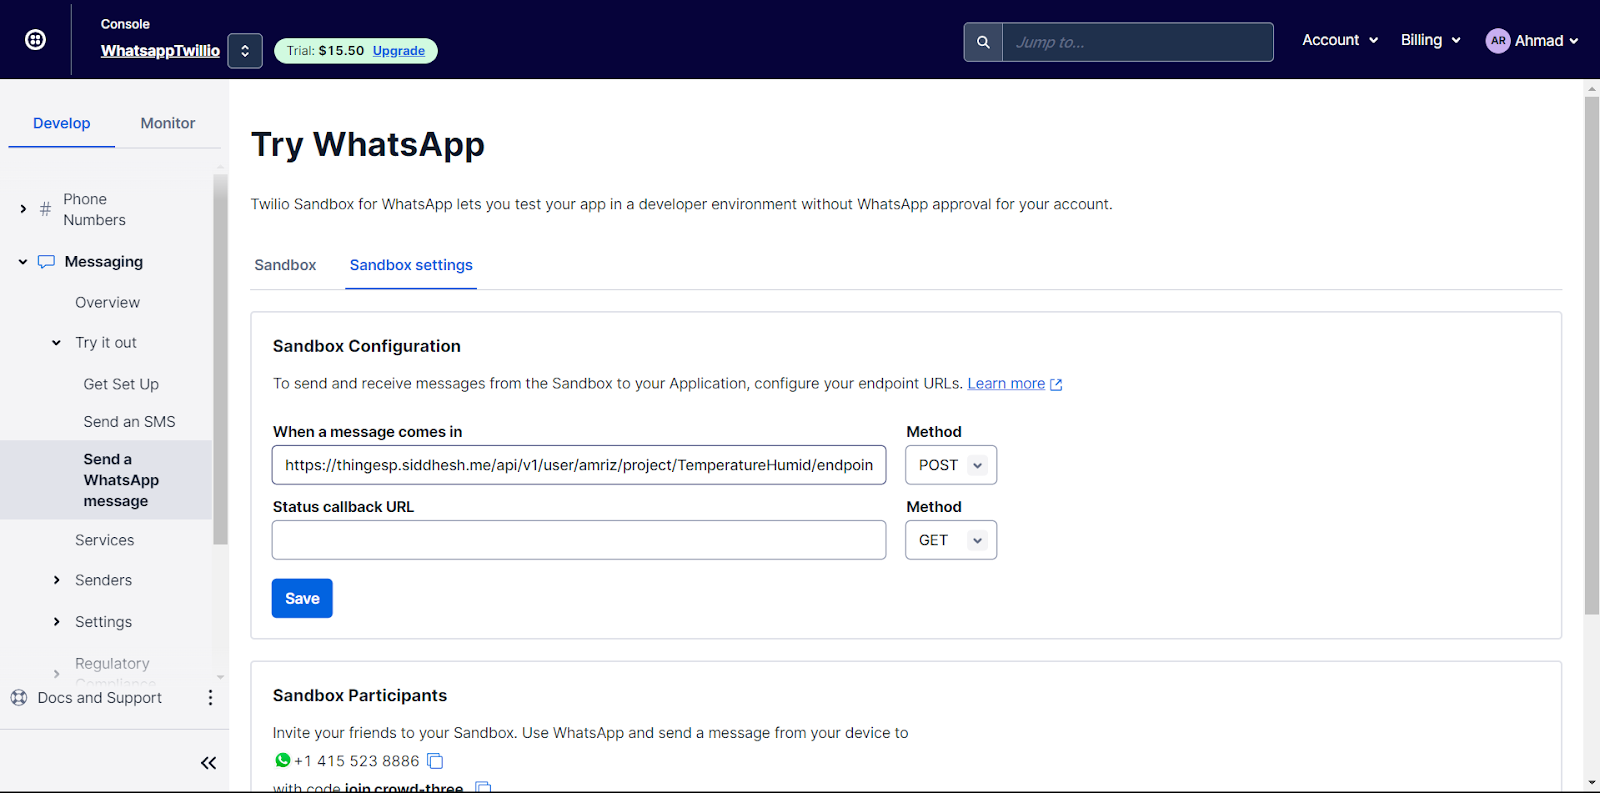The width and height of the screenshot is (1600, 793).
Task: Click the page vertical scrollbar
Action: (x=1592, y=356)
